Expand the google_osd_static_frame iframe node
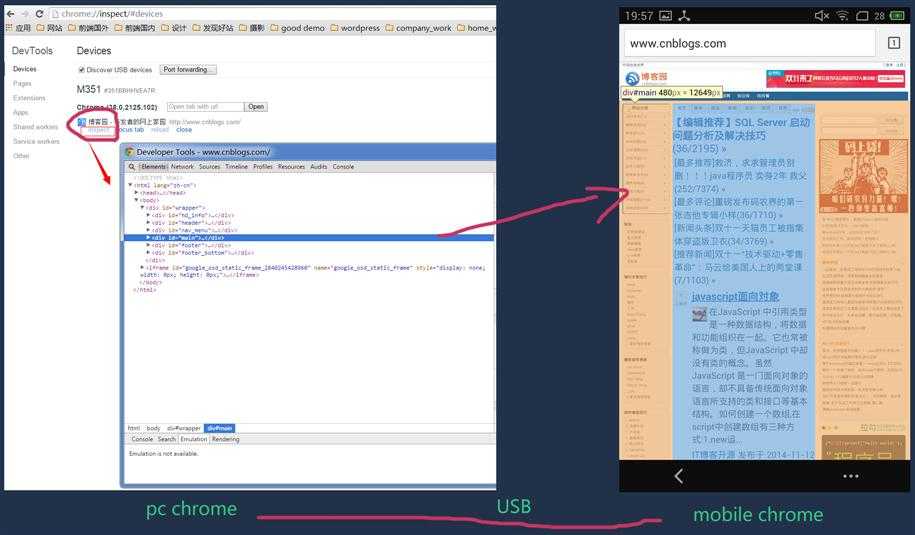Screen dimensions: 915x535 pyautogui.click(x=142, y=268)
